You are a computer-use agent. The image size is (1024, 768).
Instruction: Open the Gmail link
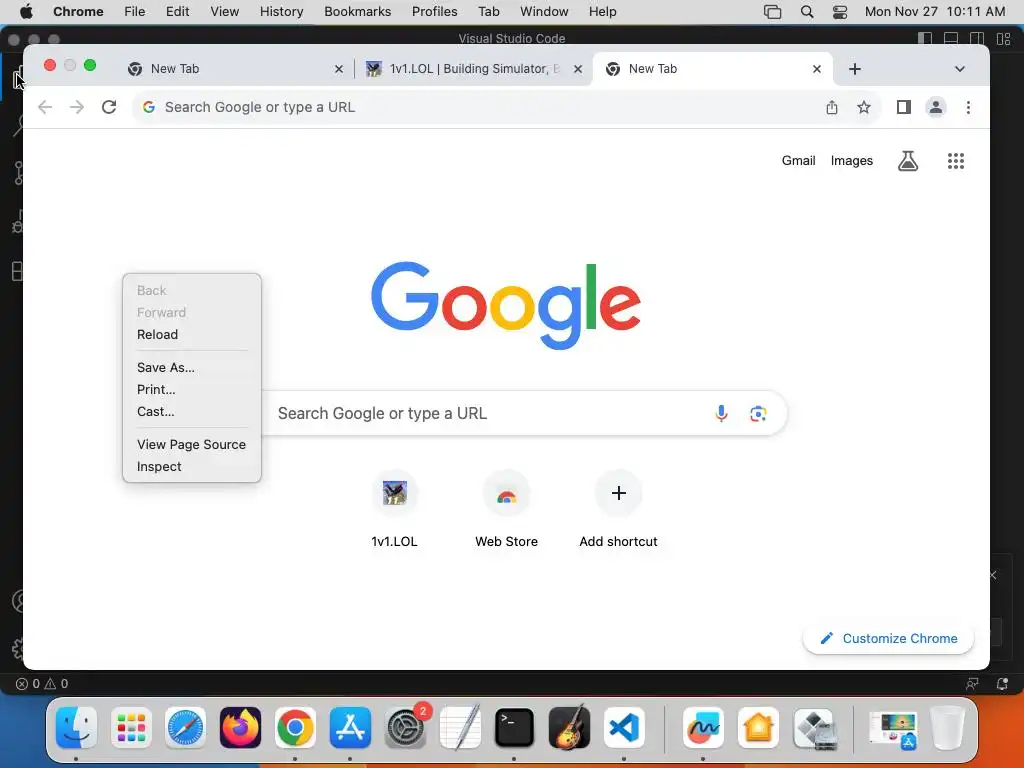pos(799,161)
